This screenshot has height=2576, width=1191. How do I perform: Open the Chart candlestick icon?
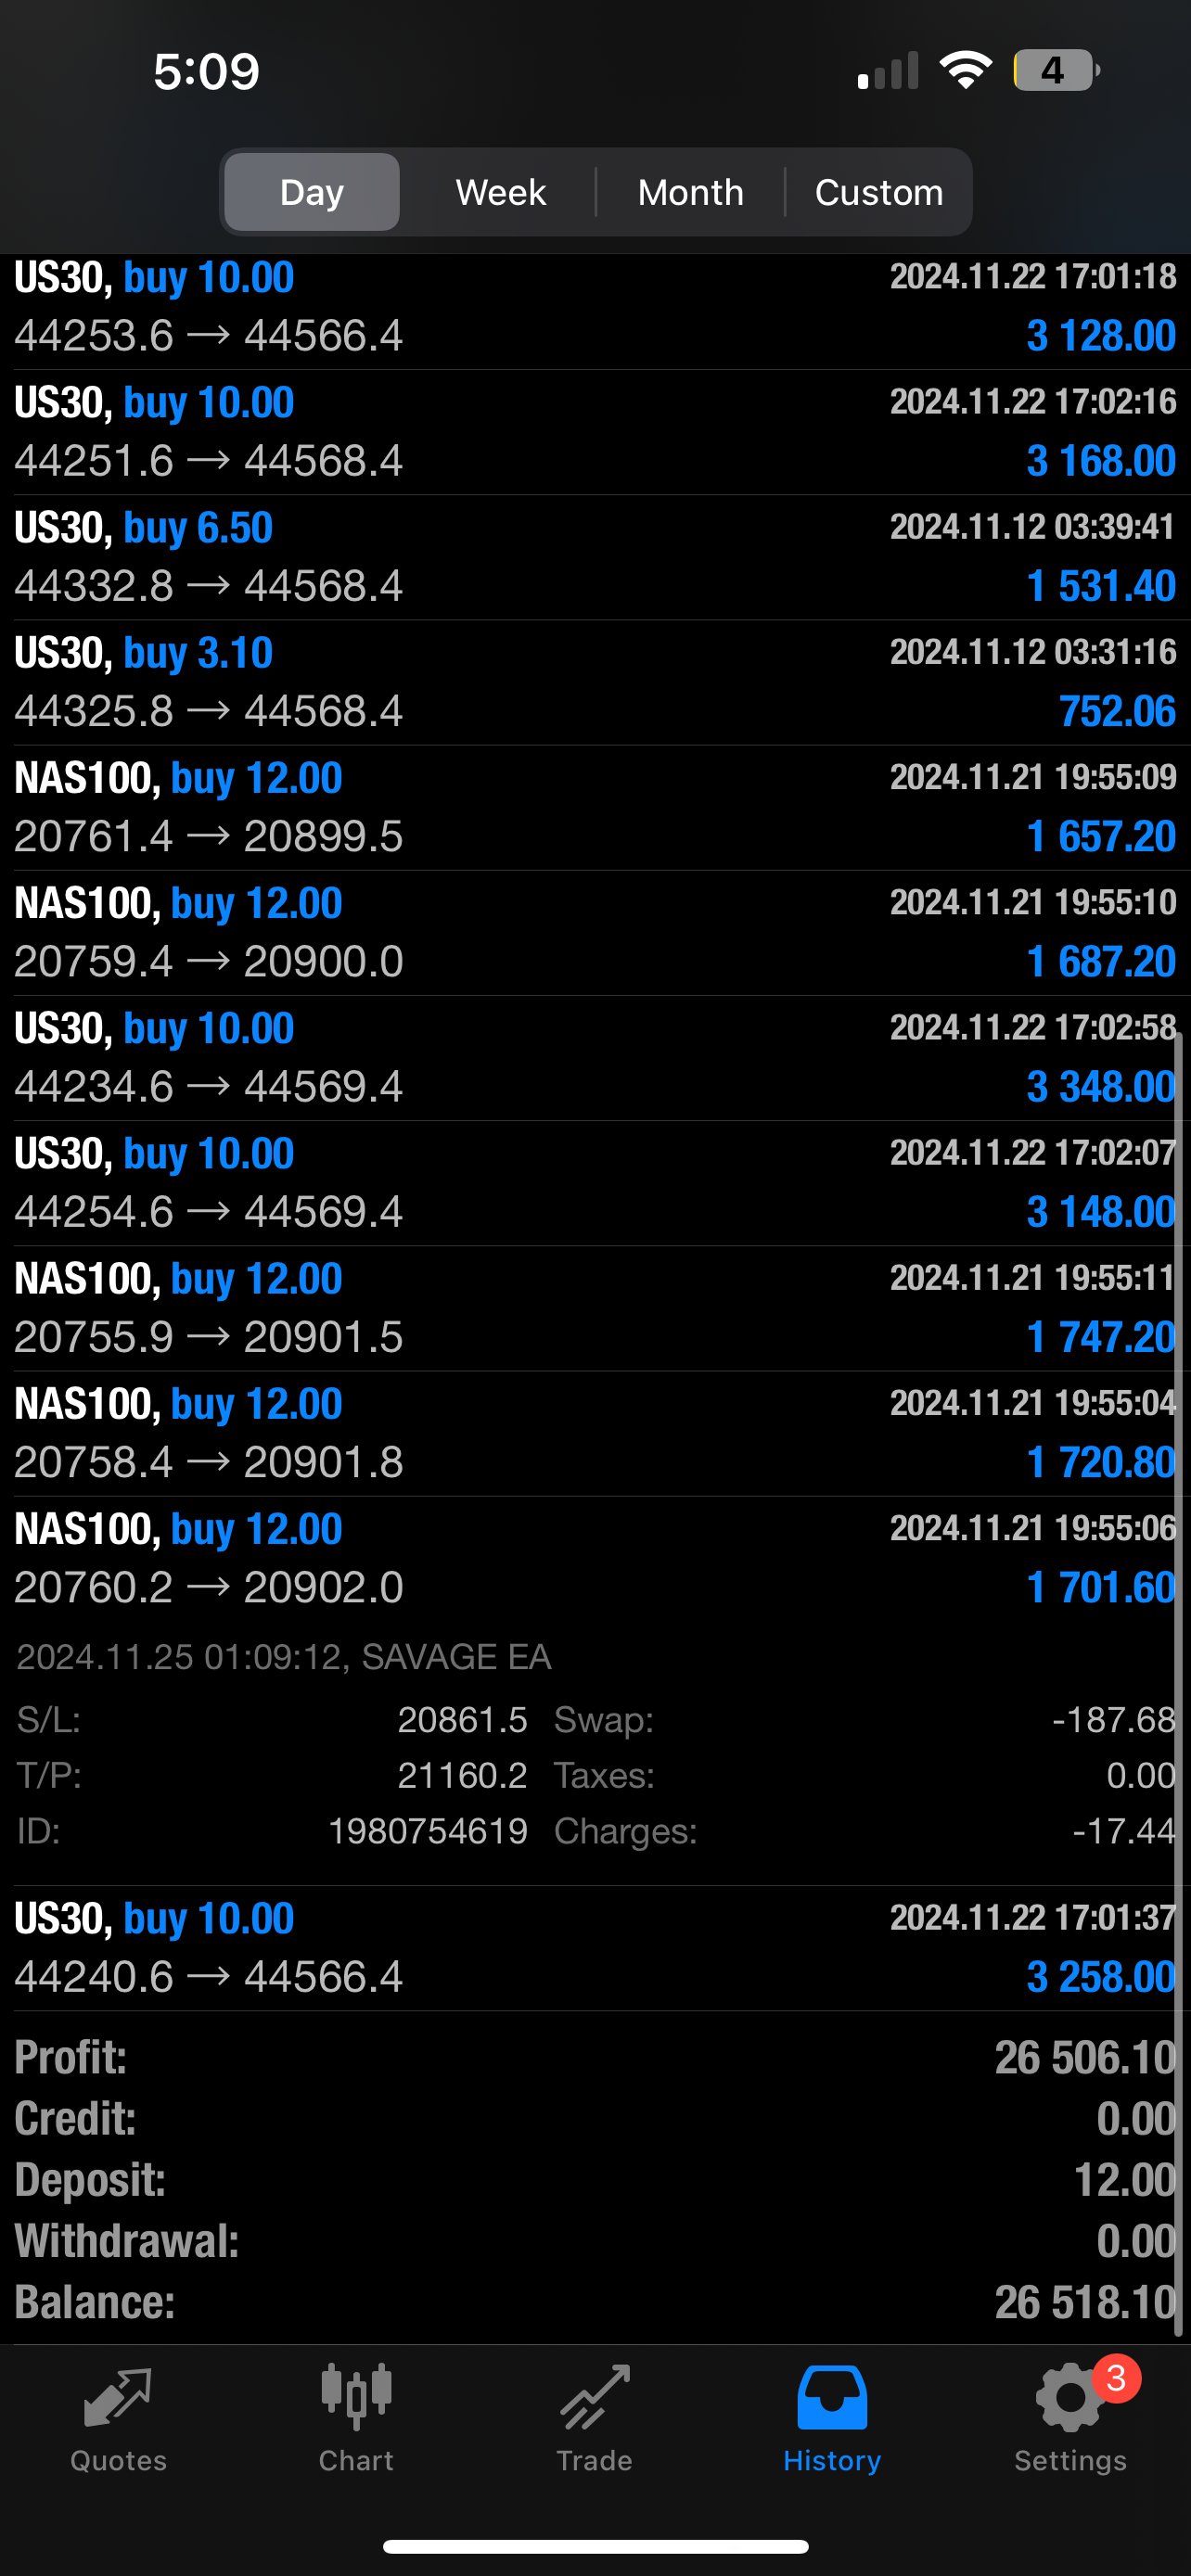pyautogui.click(x=356, y=2397)
